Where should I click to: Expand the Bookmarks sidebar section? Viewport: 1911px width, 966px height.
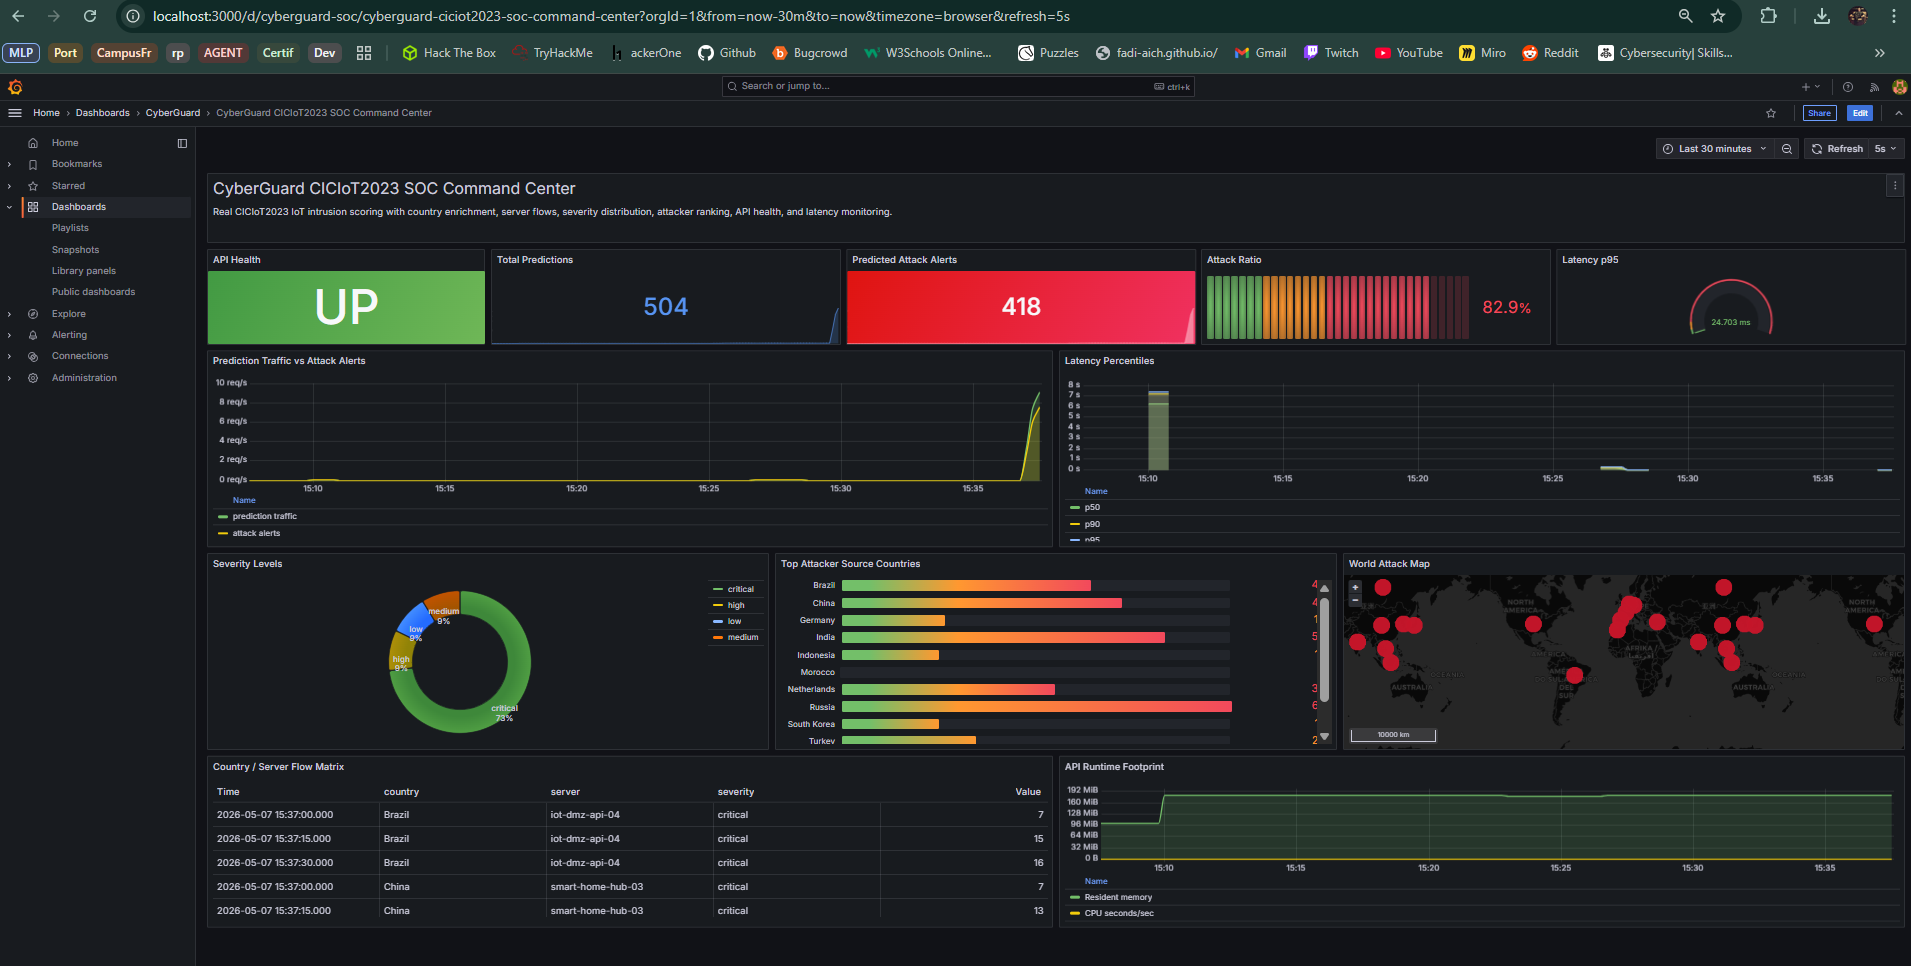coord(9,164)
